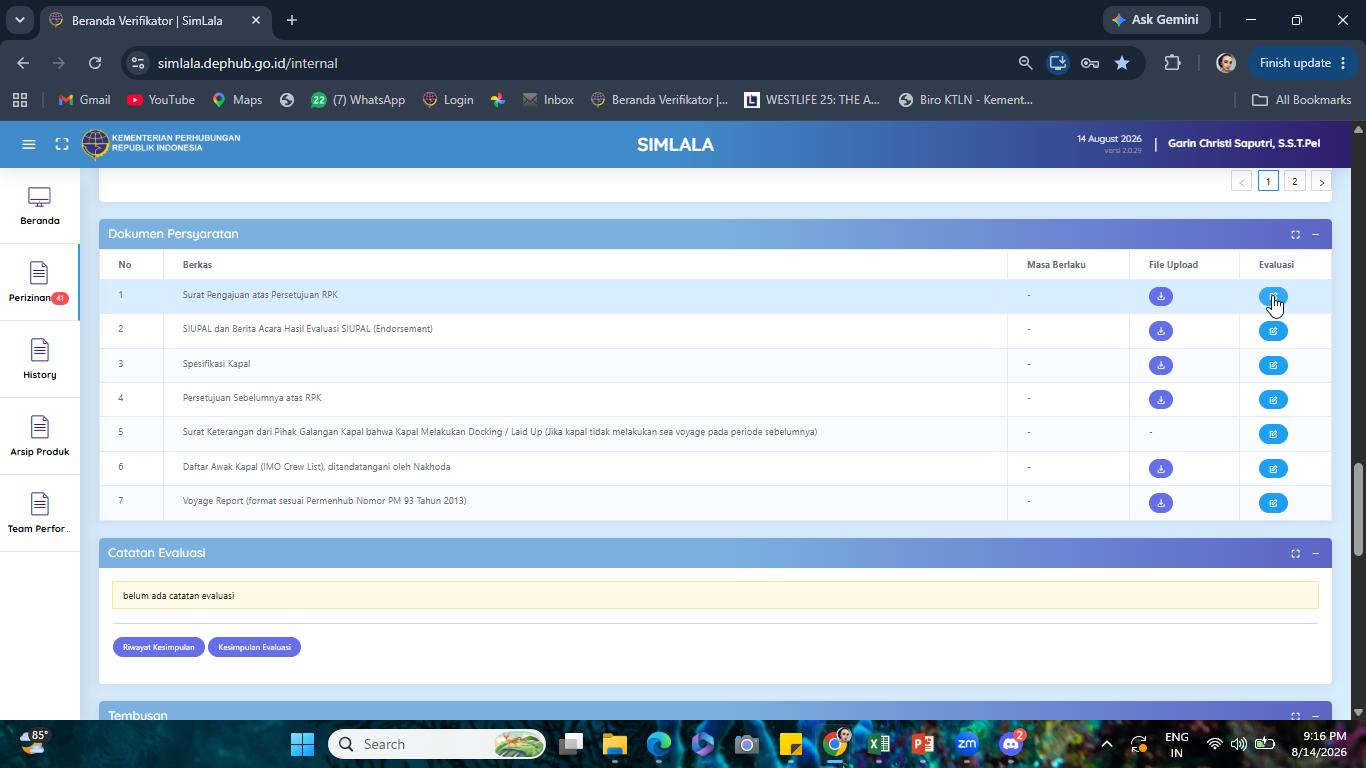Viewport: 1366px width, 768px height.
Task: Open the Riwayat Kesimpulan button
Action: 158,647
